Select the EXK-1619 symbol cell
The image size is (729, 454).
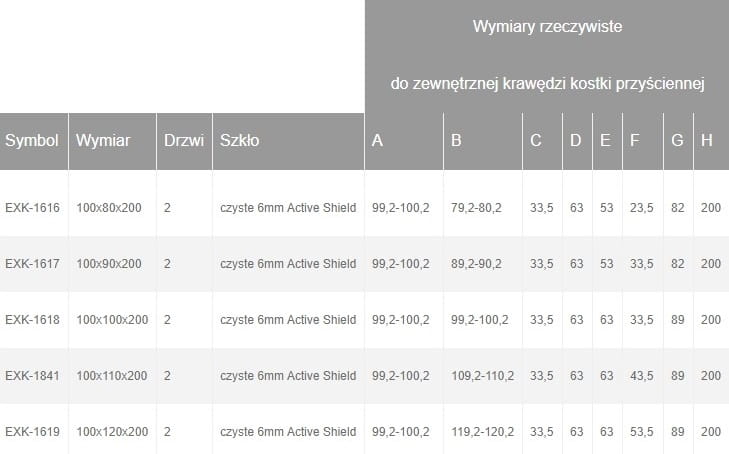coord(33,432)
